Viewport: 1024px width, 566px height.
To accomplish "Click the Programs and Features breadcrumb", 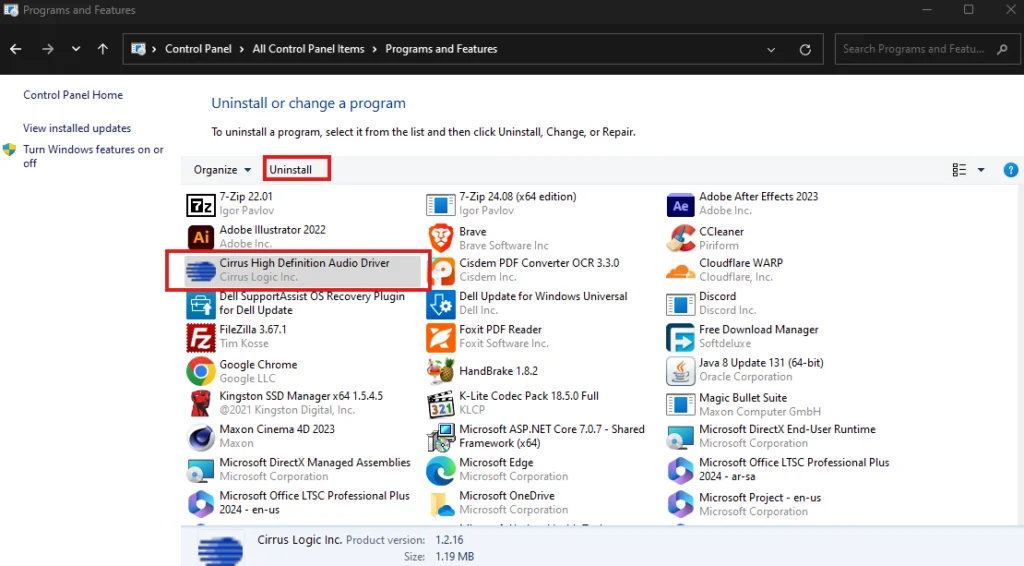I will click(441, 49).
